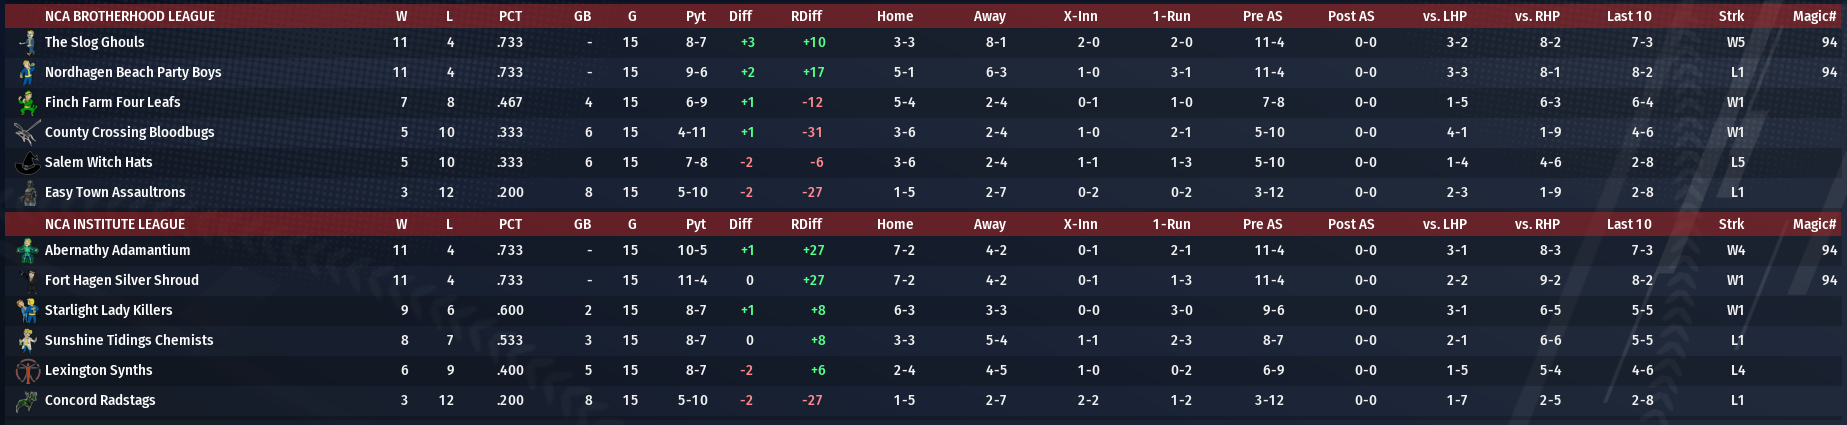Click Abernathy Adamantium team logo icon
This screenshot has height=425, width=1847.
[27, 250]
